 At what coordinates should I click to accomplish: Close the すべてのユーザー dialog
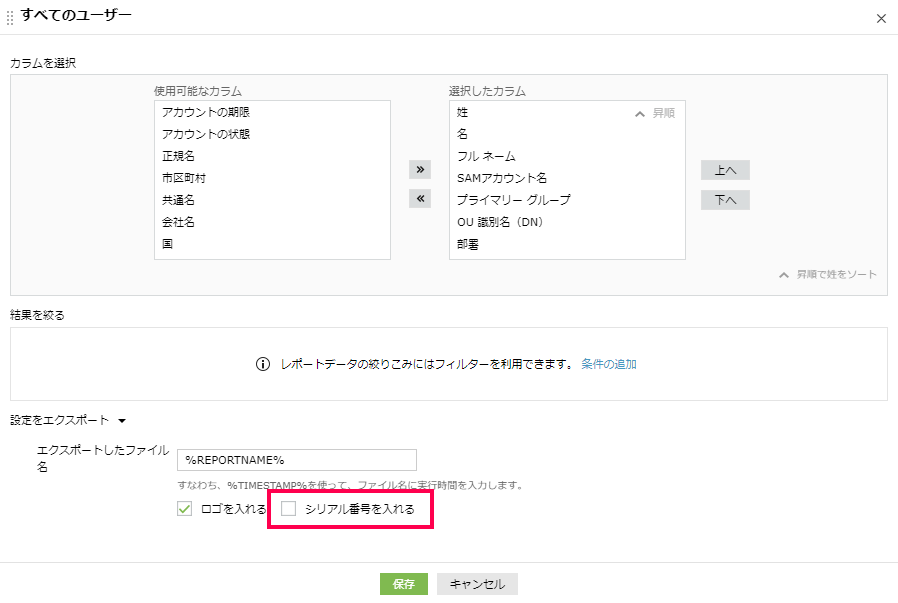point(880,18)
